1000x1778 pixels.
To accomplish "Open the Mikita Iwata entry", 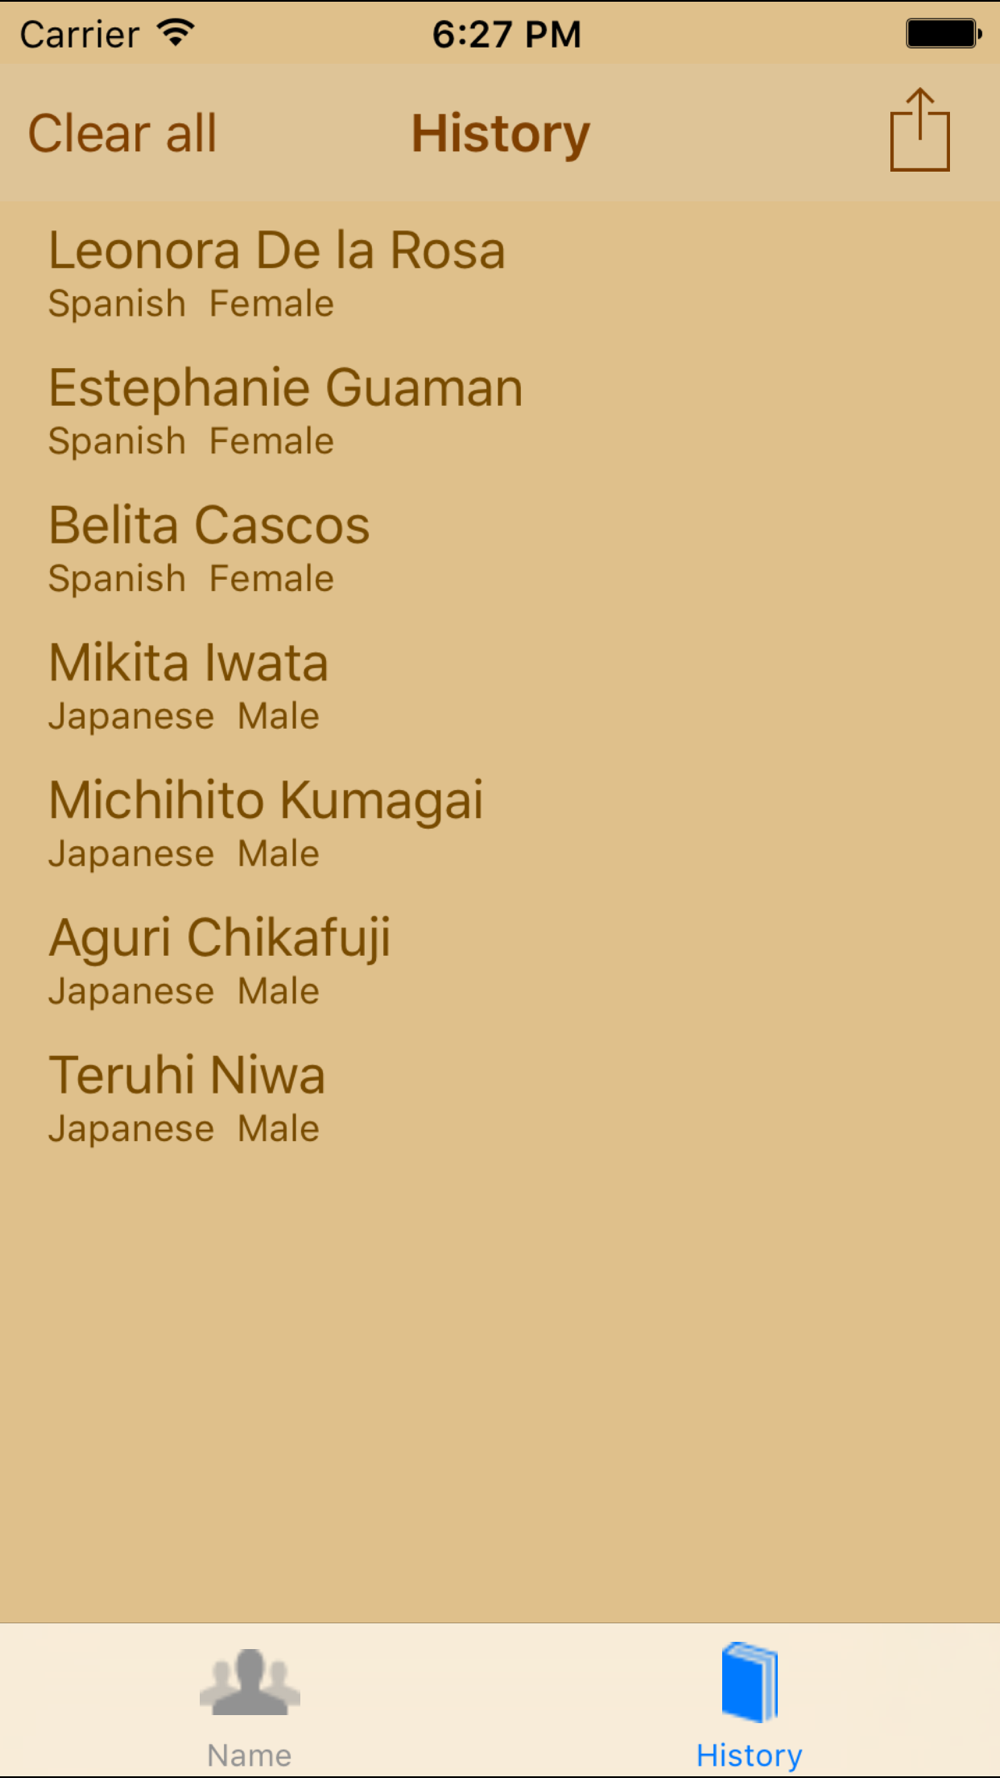I will pyautogui.click(x=189, y=662).
